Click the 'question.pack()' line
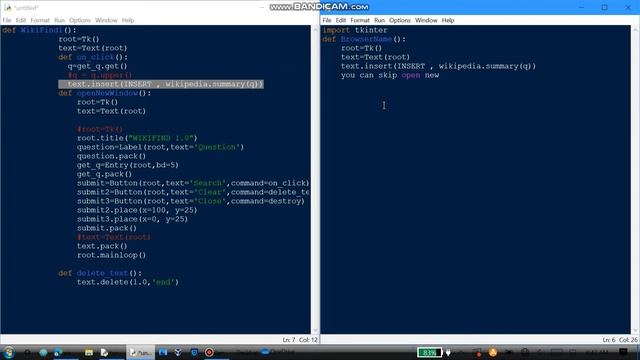 tap(111, 156)
